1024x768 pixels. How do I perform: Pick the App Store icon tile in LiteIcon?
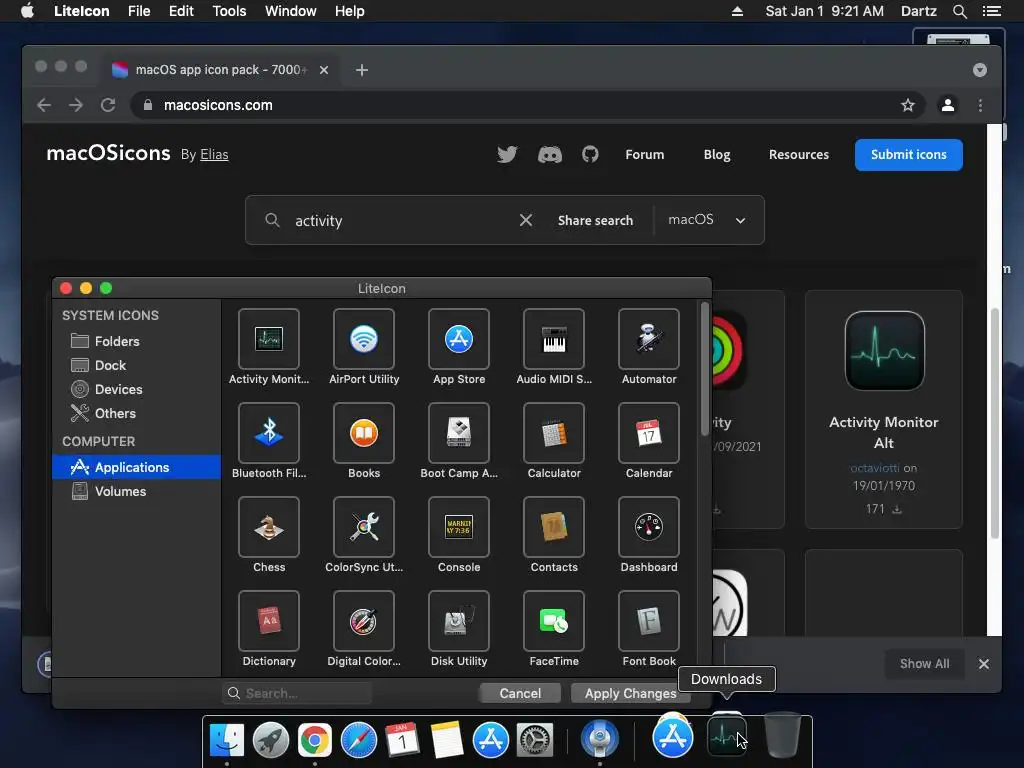458,339
